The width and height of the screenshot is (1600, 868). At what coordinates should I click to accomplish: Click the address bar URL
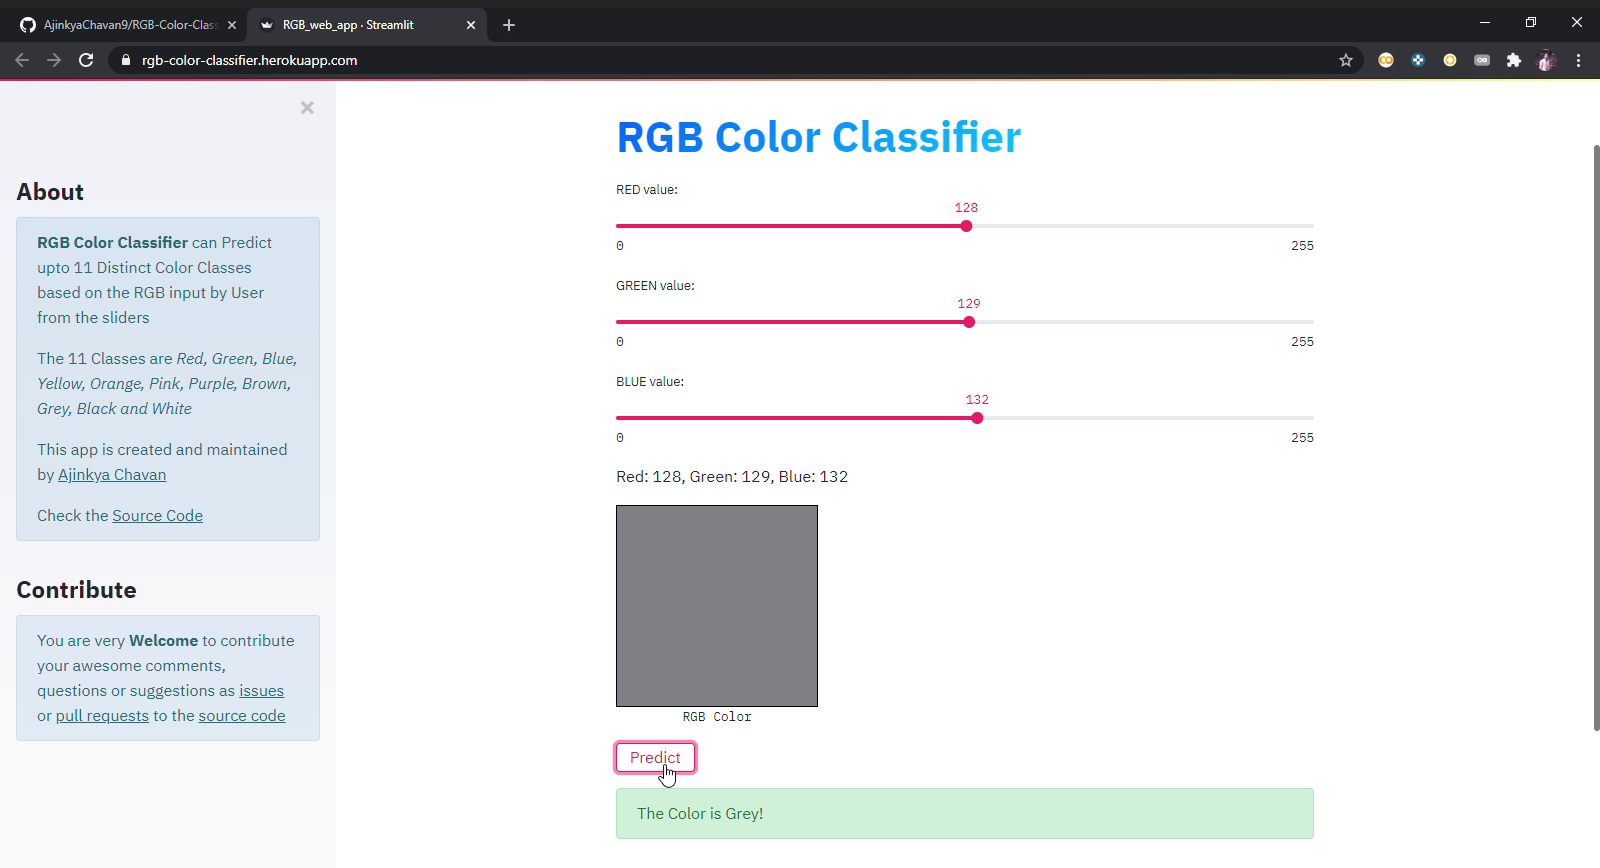[249, 60]
